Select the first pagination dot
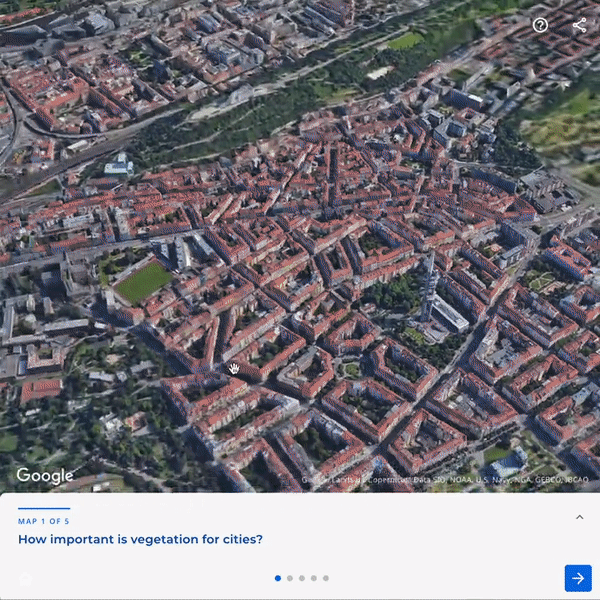This screenshot has height=600, width=600. point(278,578)
